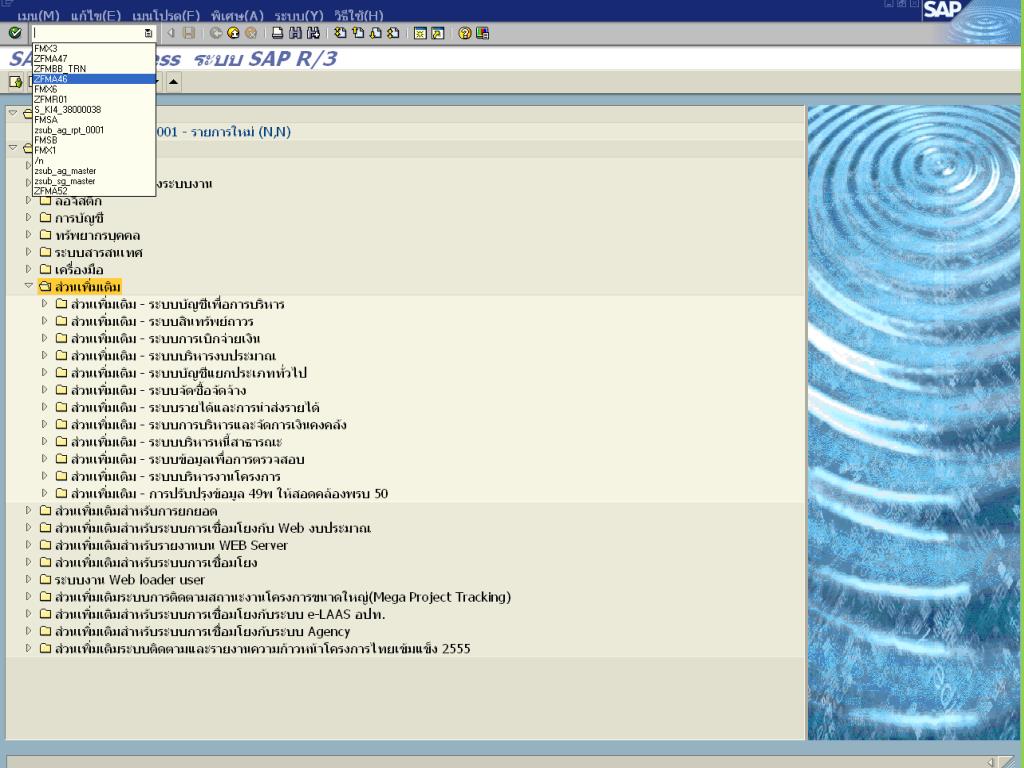Select ส่วนเพิ่มเติม - ระบบการเบิกจ่ายเงิน
Screen dimensions: 1024x768
(x=166, y=339)
